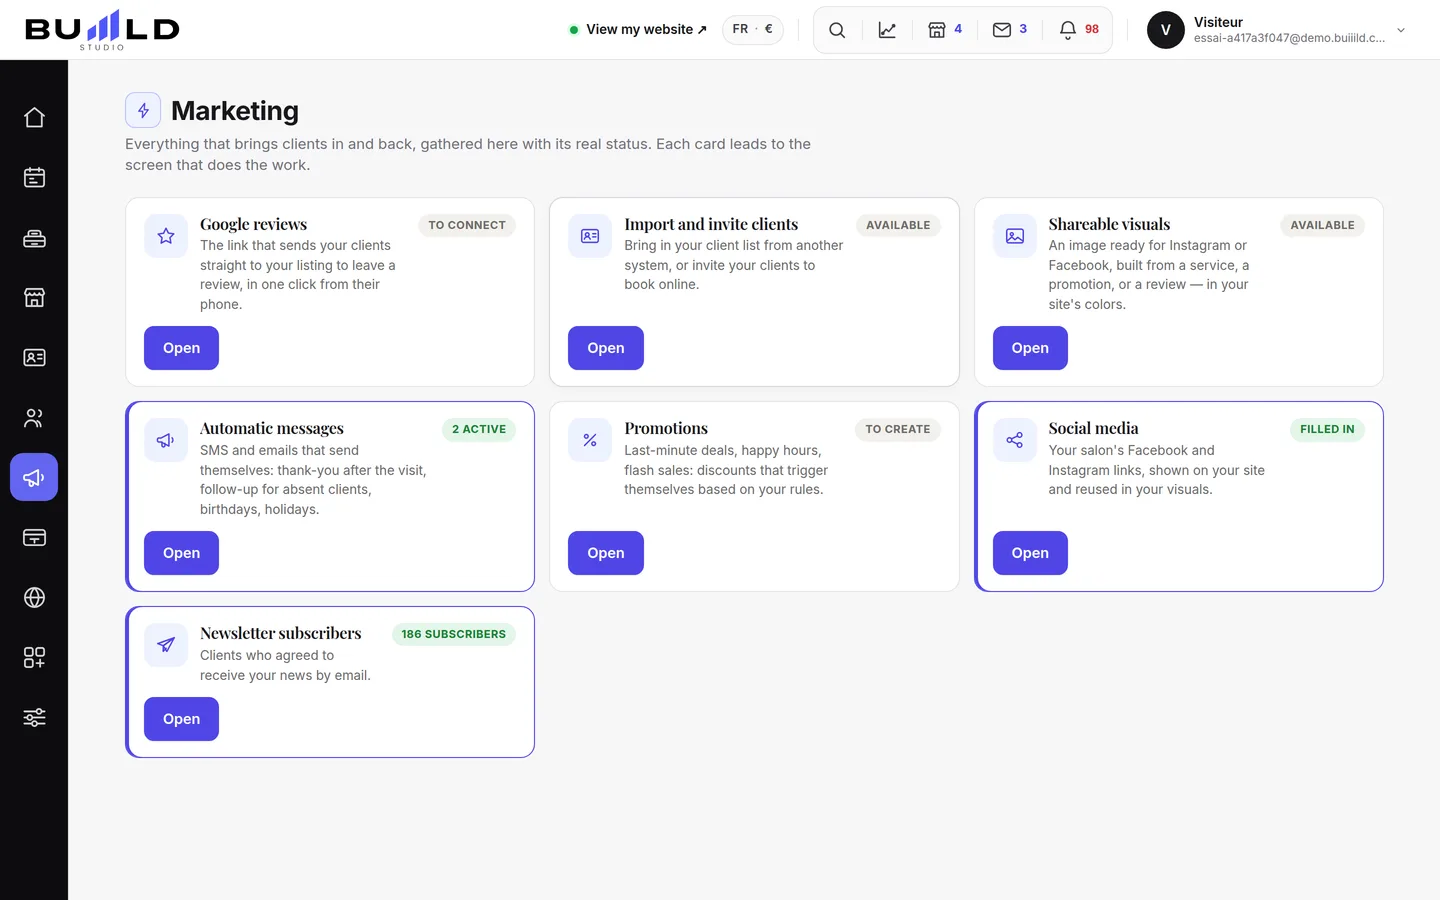Follow the View my website link
This screenshot has width=1440, height=900.
pyautogui.click(x=638, y=29)
